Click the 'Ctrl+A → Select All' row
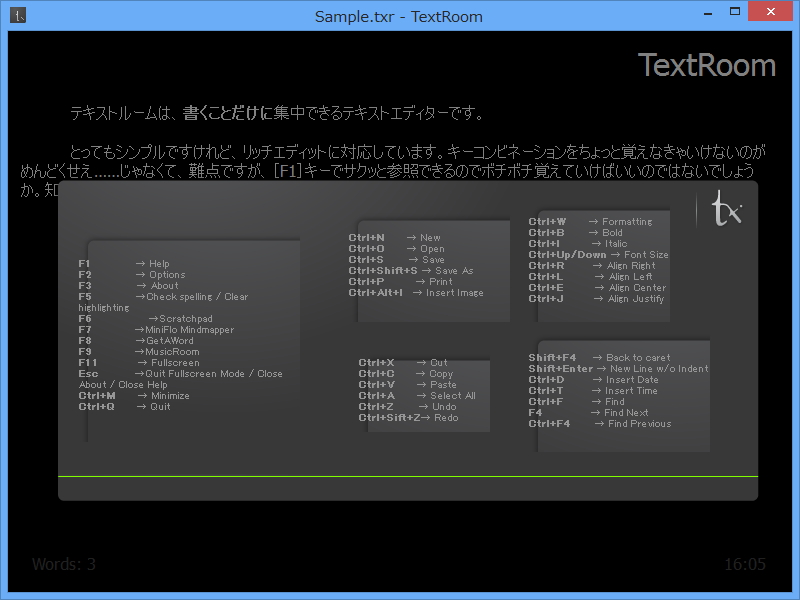This screenshot has height=600, width=800. pos(417,395)
